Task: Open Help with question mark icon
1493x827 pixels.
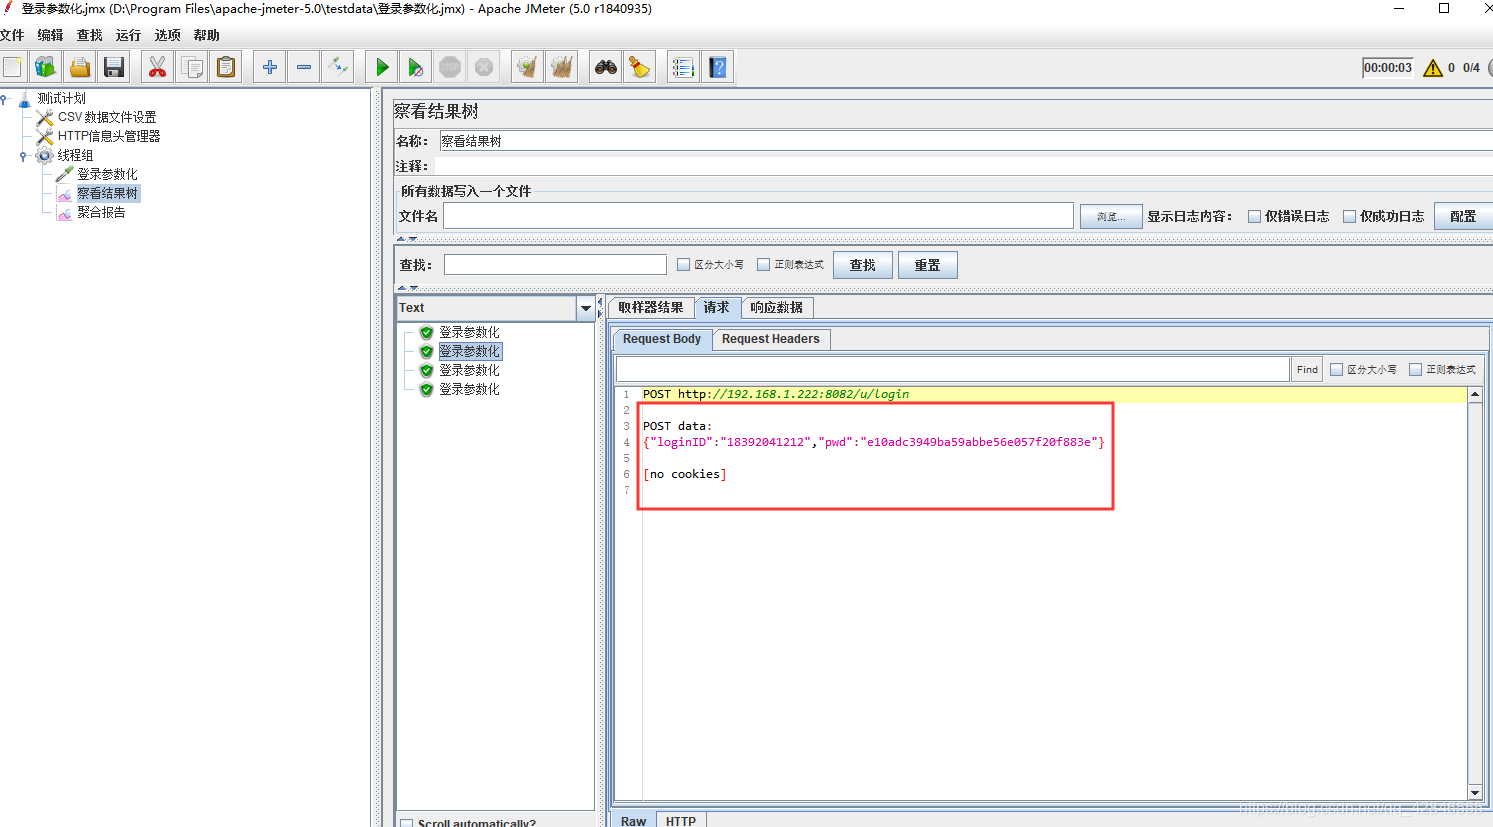Action: pos(718,67)
